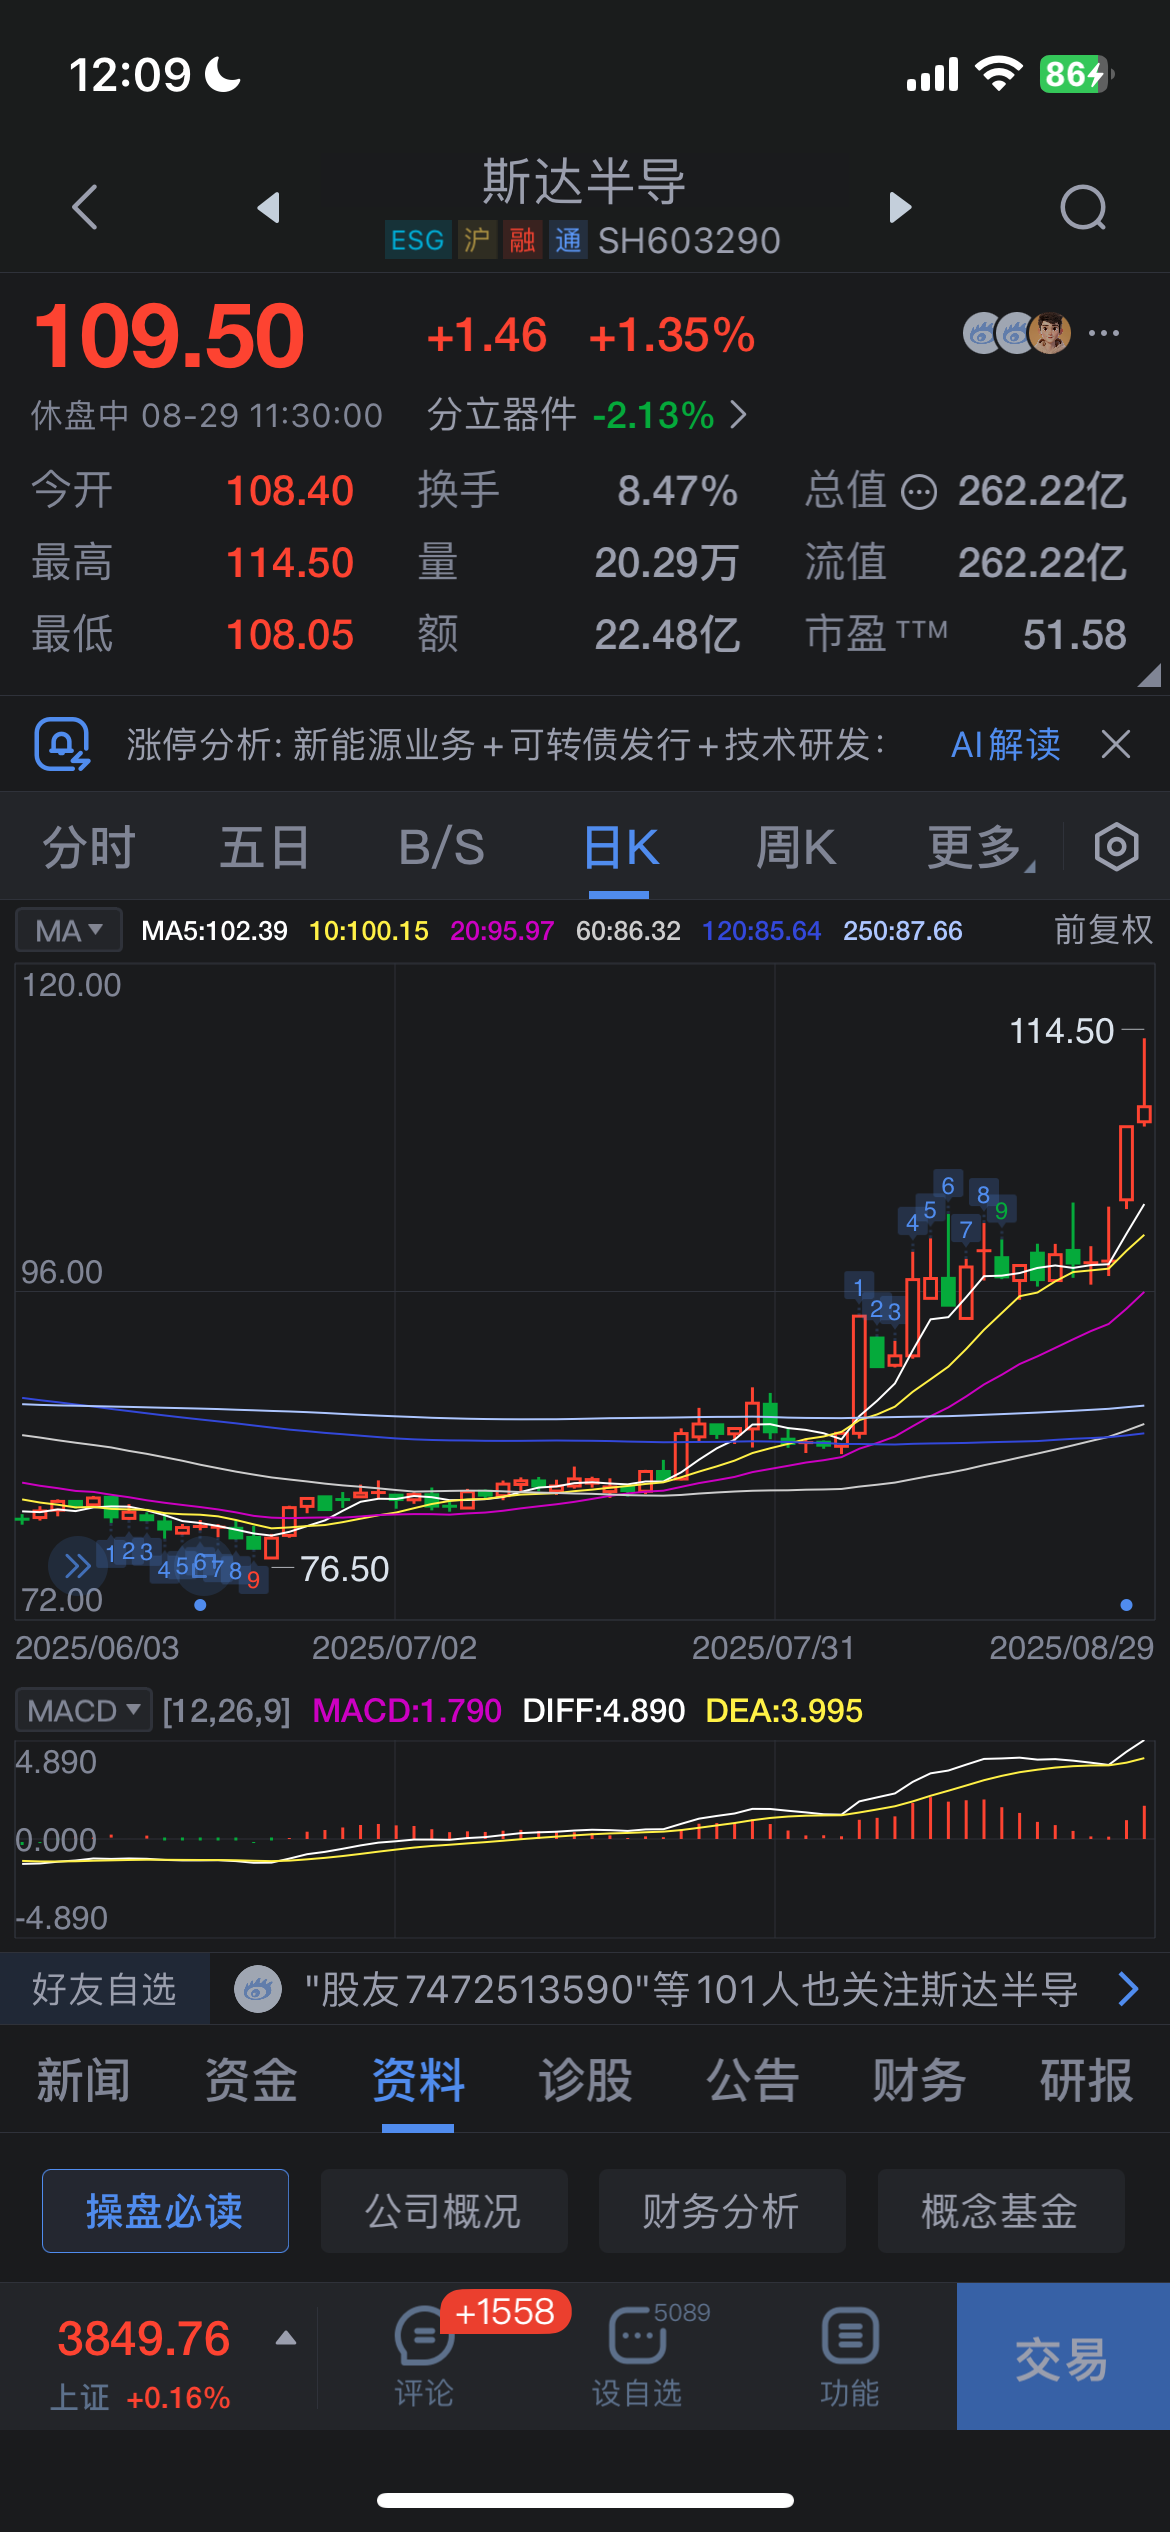Select 资料 tab
The width and height of the screenshot is (1170, 2532).
click(x=418, y=2080)
